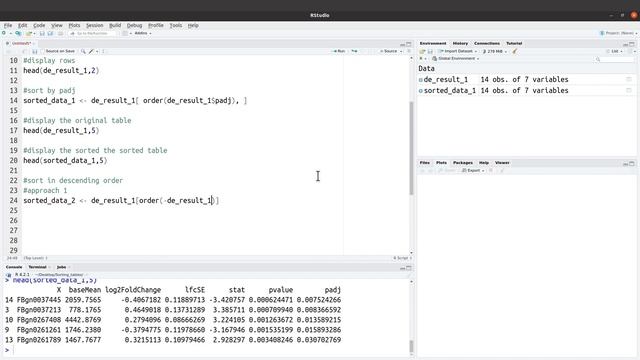This screenshot has height=360, width=640.
Task: Switch to the Connections tab
Action: coord(487,43)
